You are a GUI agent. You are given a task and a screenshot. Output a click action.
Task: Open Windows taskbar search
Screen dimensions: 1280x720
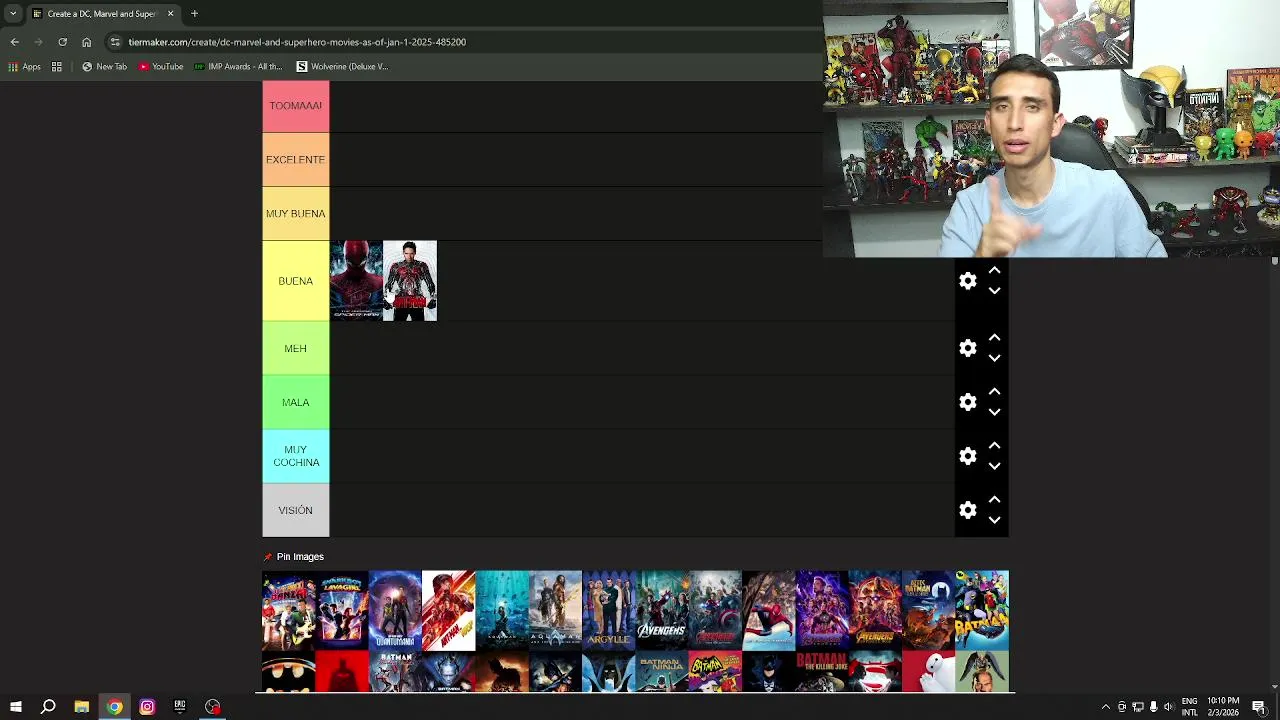tap(48, 707)
